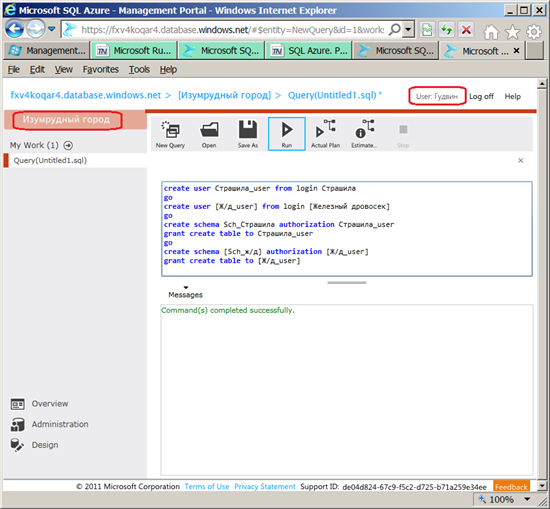Show the Actual Plan
The width and height of the screenshot is (550, 509).
click(x=326, y=134)
